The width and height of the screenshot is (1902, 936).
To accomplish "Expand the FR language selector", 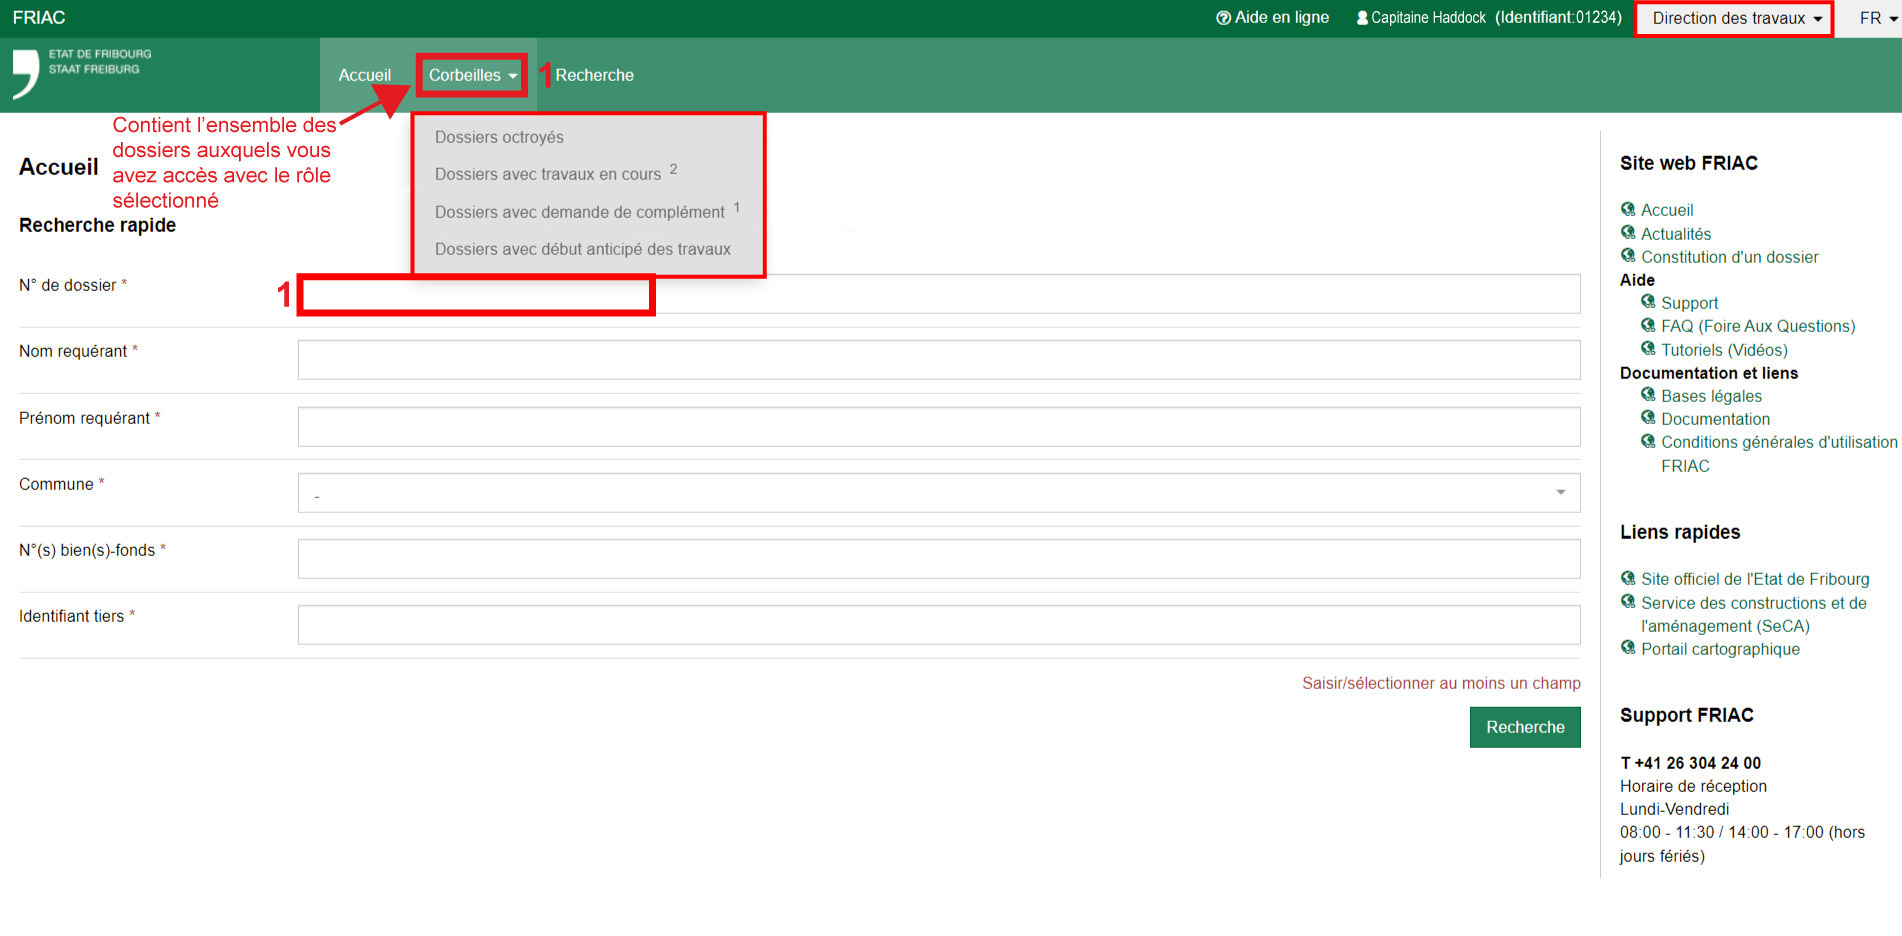I will click(1878, 19).
